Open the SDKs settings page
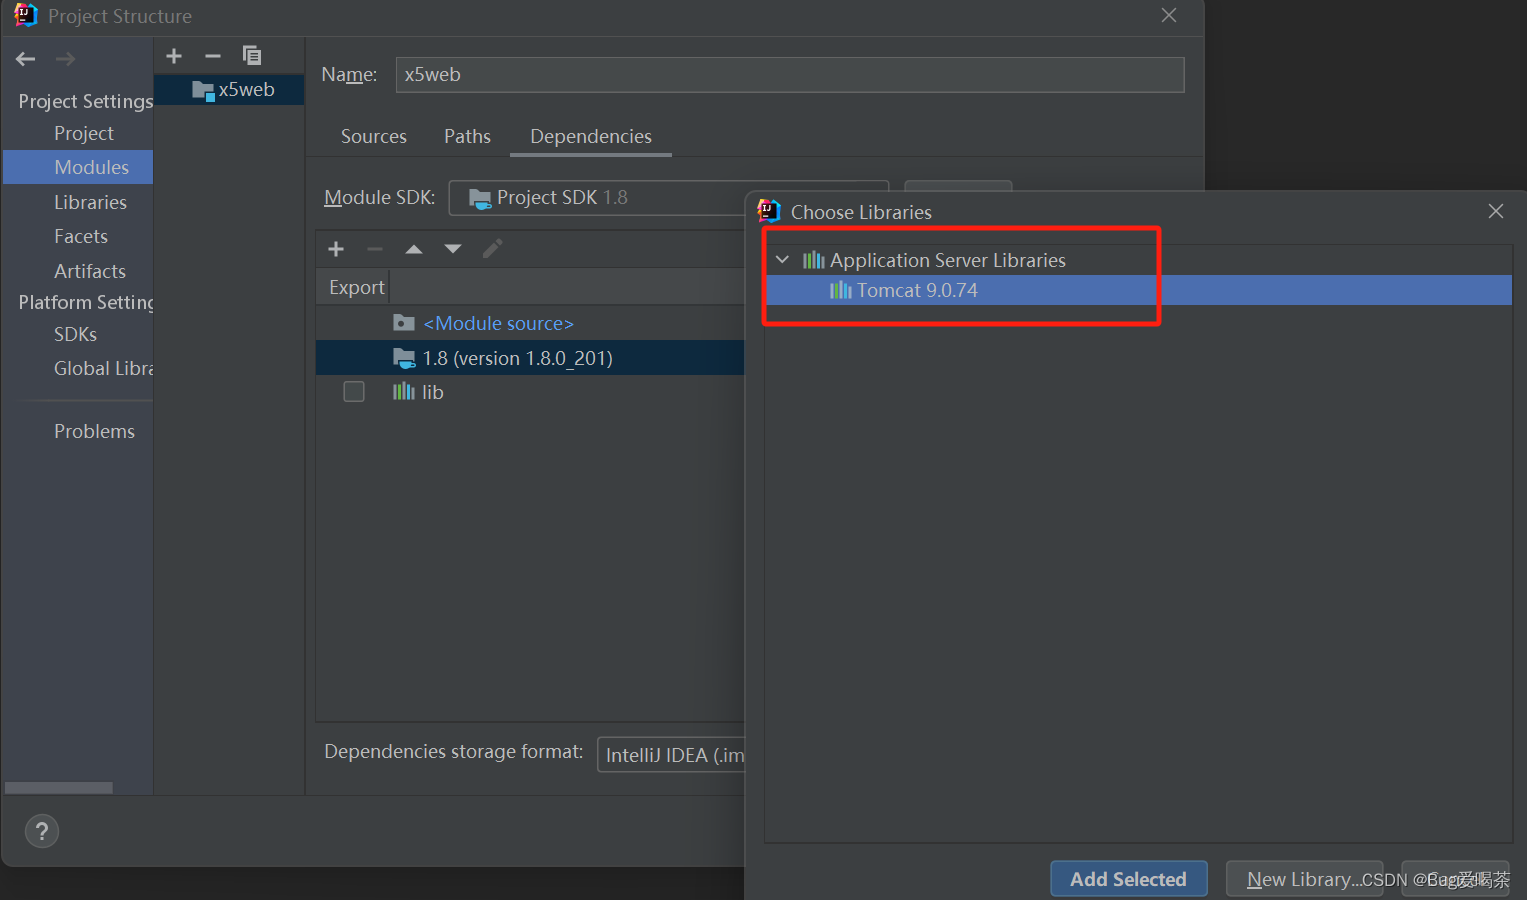Viewport: 1527px width, 900px height. coord(76,335)
